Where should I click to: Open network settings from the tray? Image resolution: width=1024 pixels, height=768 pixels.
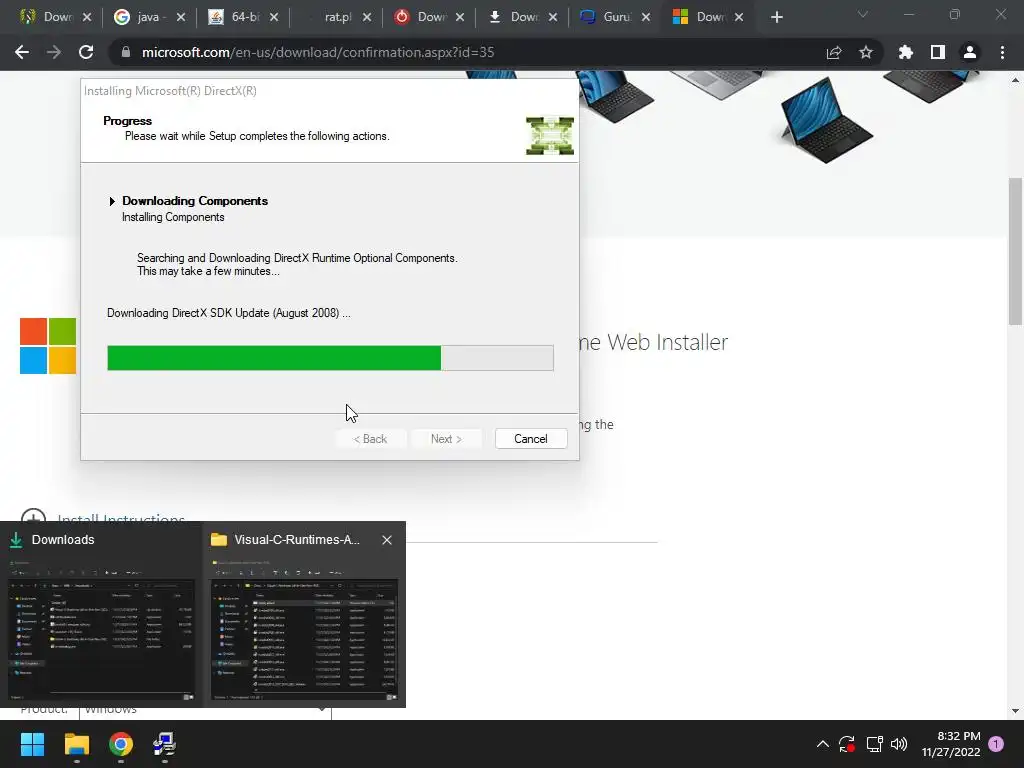[874, 744]
